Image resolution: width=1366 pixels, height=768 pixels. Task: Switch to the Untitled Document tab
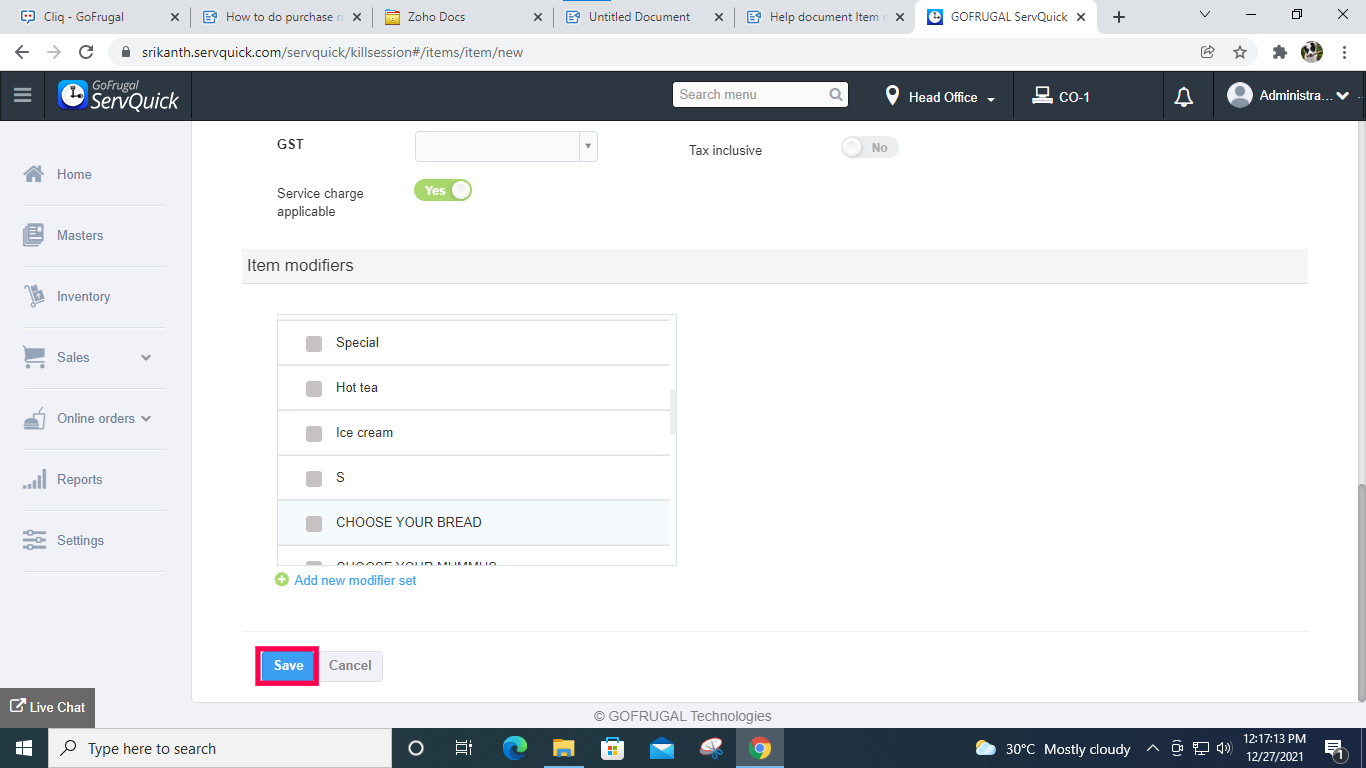tap(645, 17)
